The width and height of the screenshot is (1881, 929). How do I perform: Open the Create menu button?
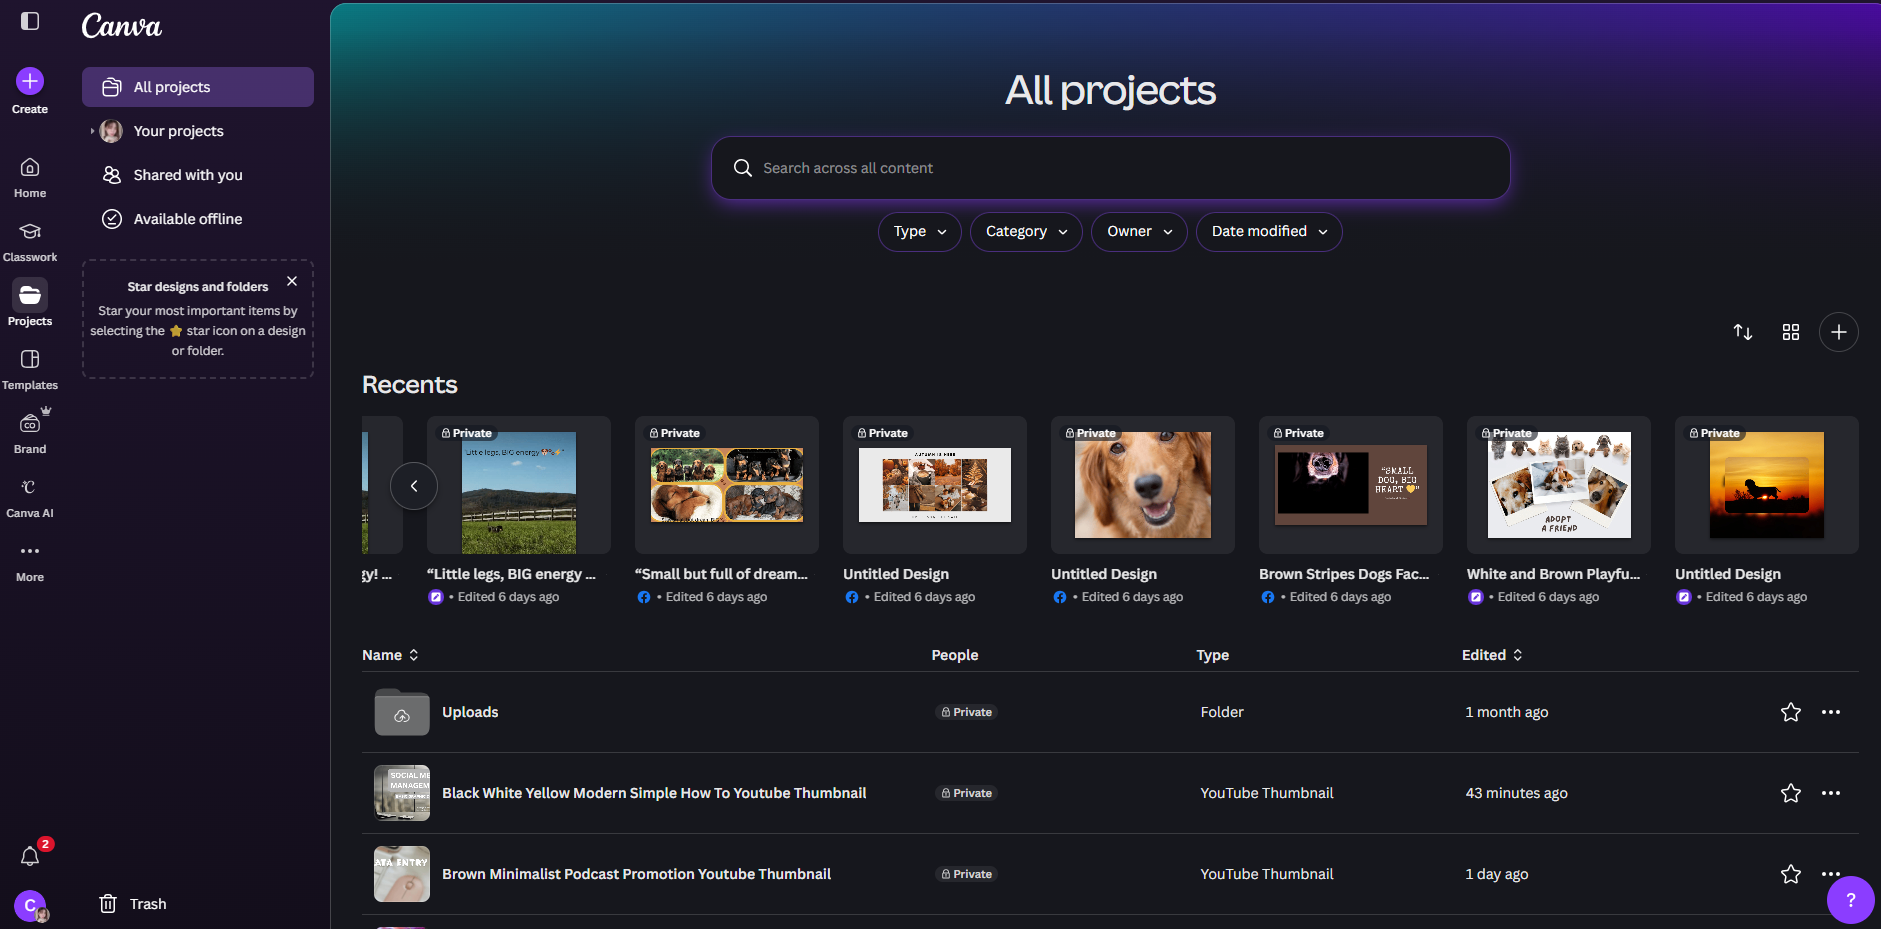[30, 91]
